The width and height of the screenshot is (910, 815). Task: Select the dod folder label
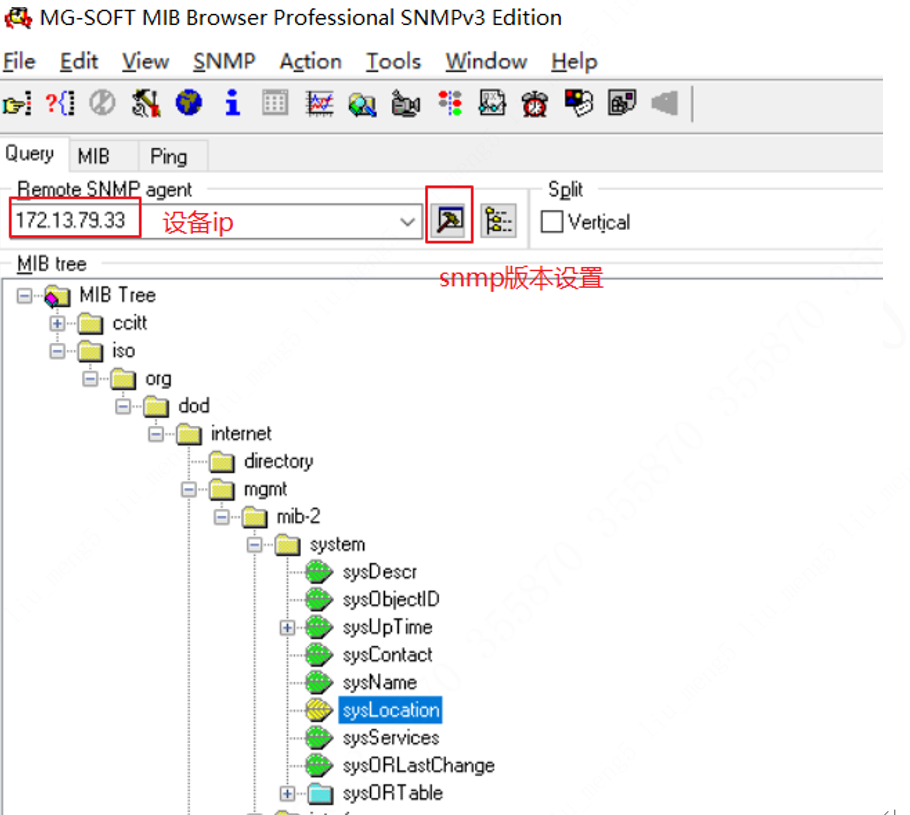(x=193, y=406)
